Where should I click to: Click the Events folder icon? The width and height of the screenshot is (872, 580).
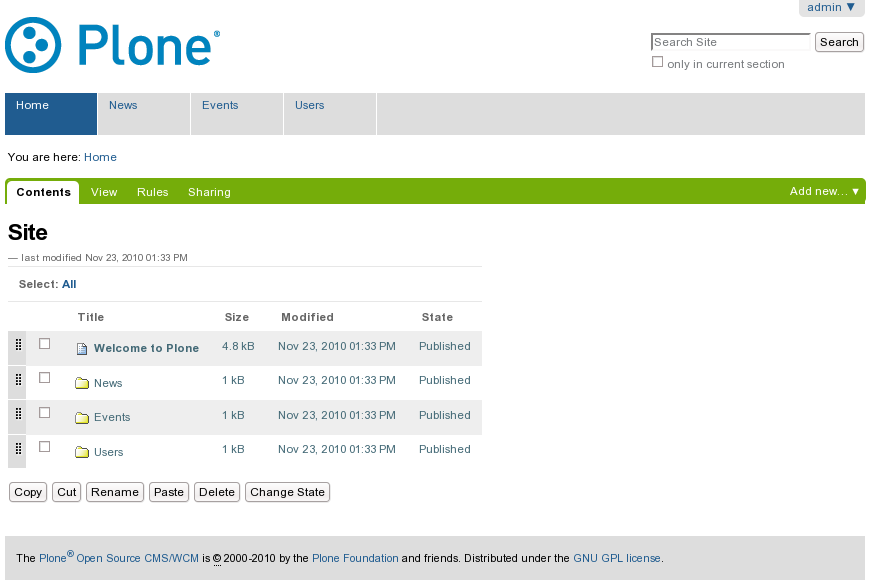pos(82,418)
